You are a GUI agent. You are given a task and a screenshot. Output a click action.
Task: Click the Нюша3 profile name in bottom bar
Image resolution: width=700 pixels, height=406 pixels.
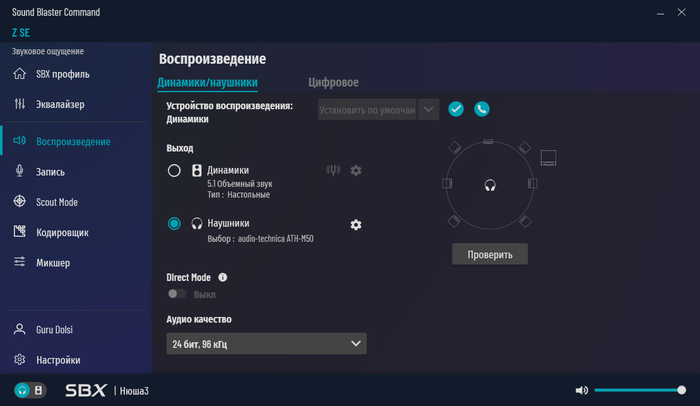[134, 391]
